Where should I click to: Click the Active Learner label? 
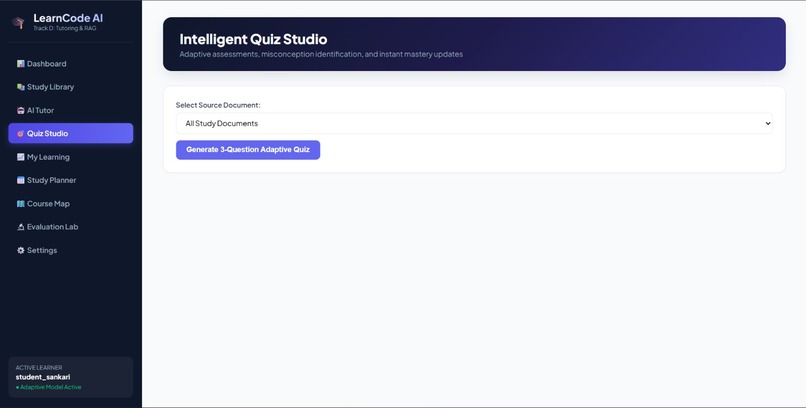(39, 368)
